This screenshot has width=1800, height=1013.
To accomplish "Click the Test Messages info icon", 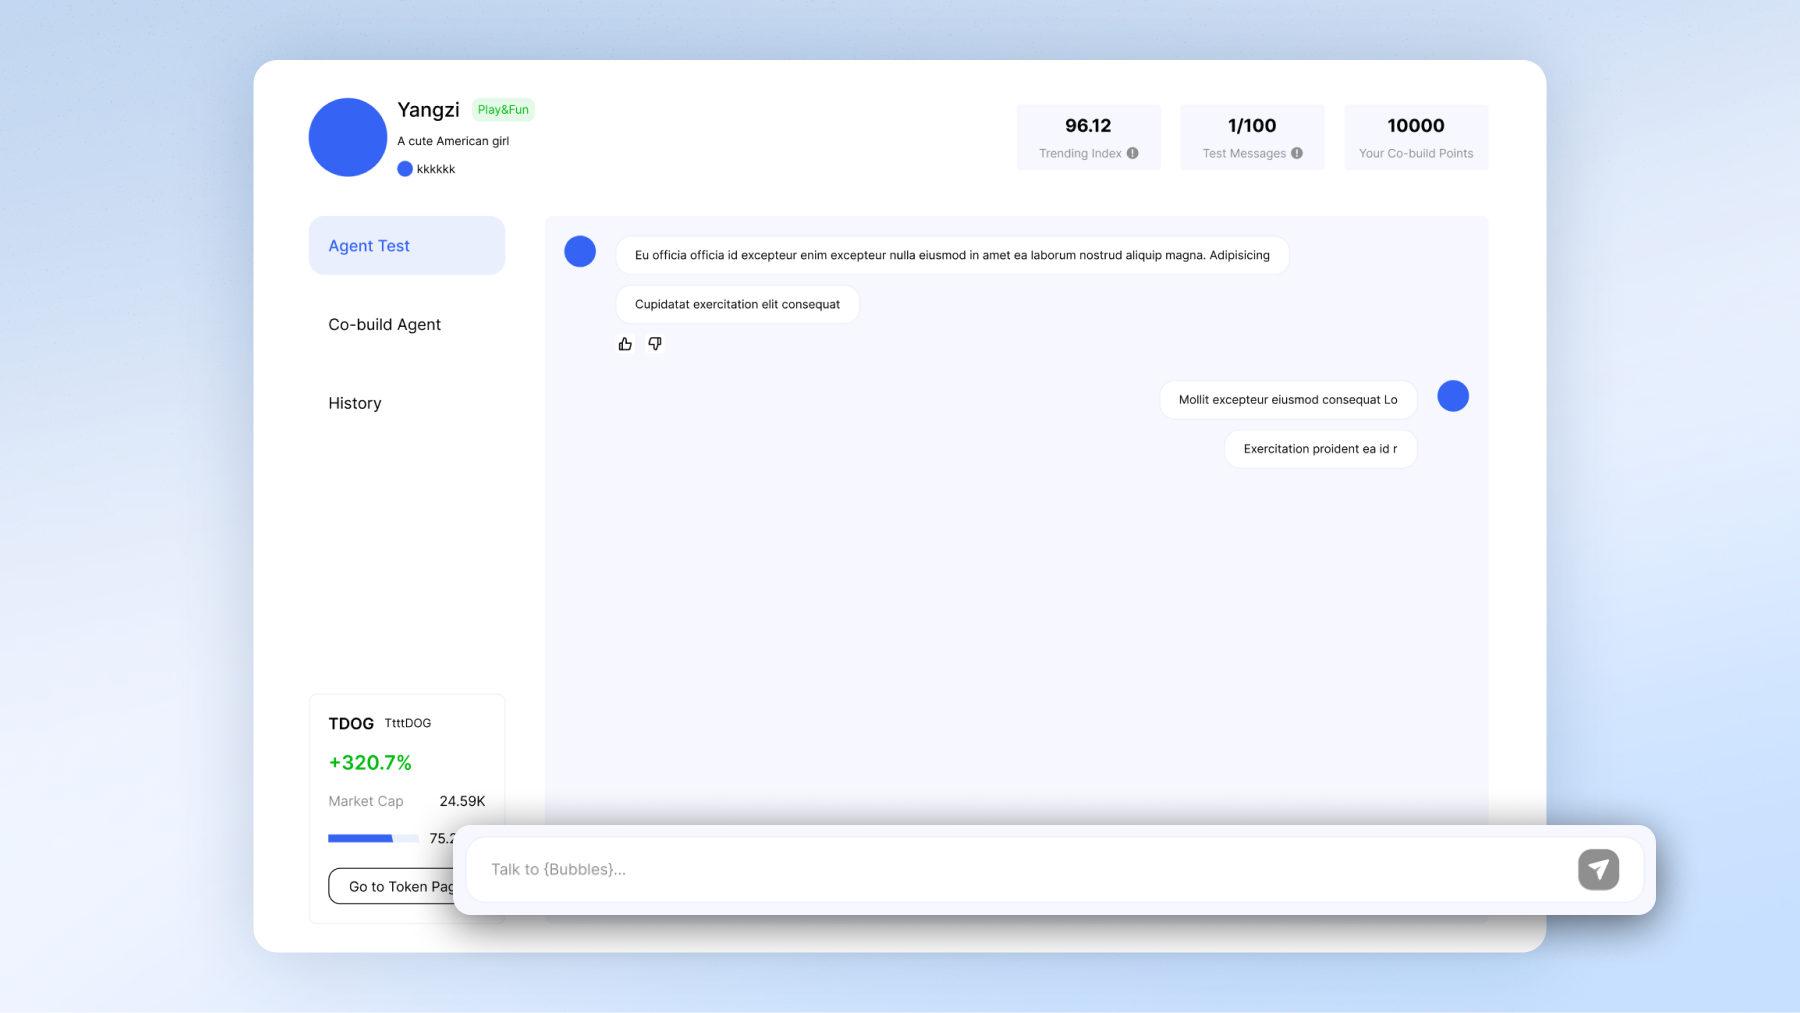I will (x=1297, y=153).
